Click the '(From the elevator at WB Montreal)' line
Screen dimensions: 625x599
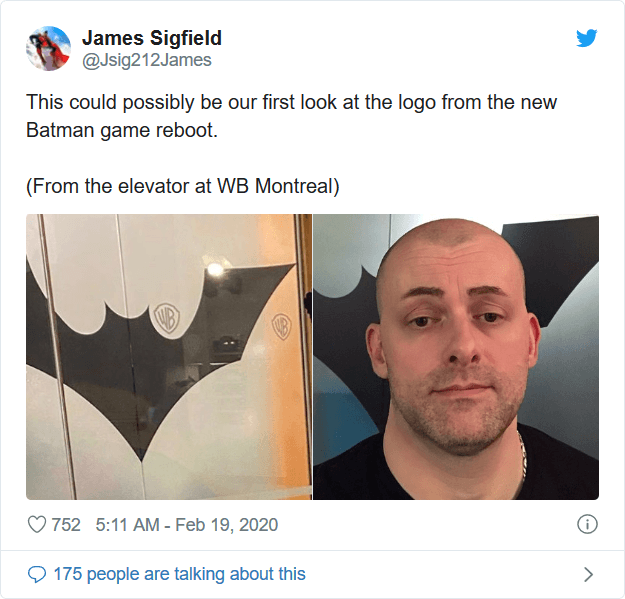[183, 186]
